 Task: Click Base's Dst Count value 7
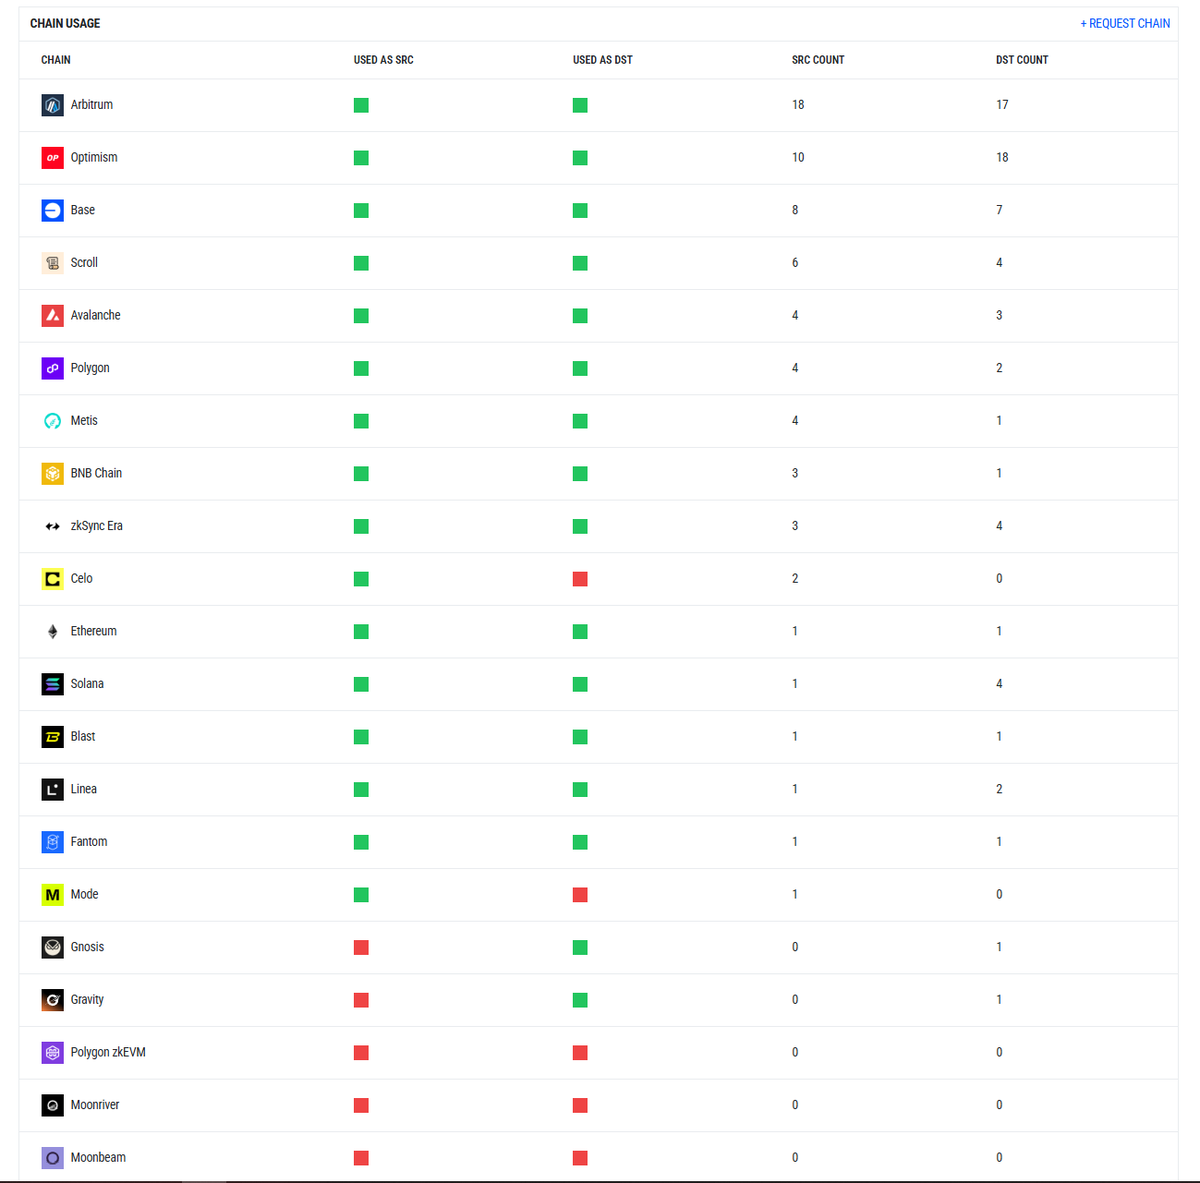(x=999, y=210)
